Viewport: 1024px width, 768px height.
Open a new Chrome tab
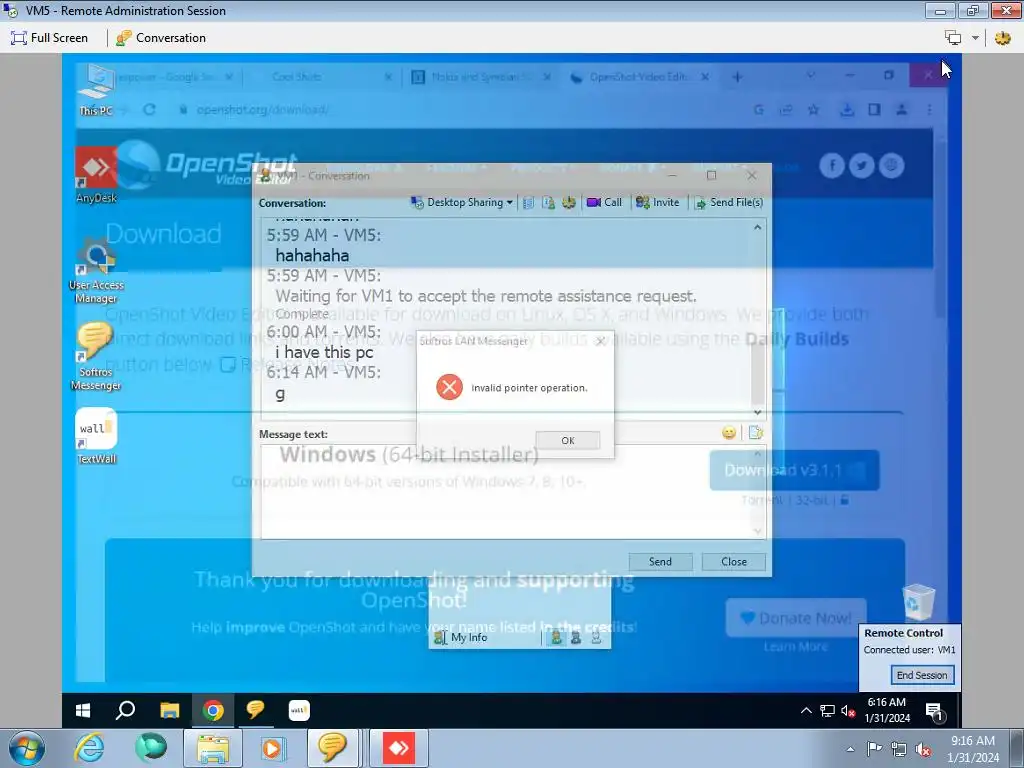[737, 77]
